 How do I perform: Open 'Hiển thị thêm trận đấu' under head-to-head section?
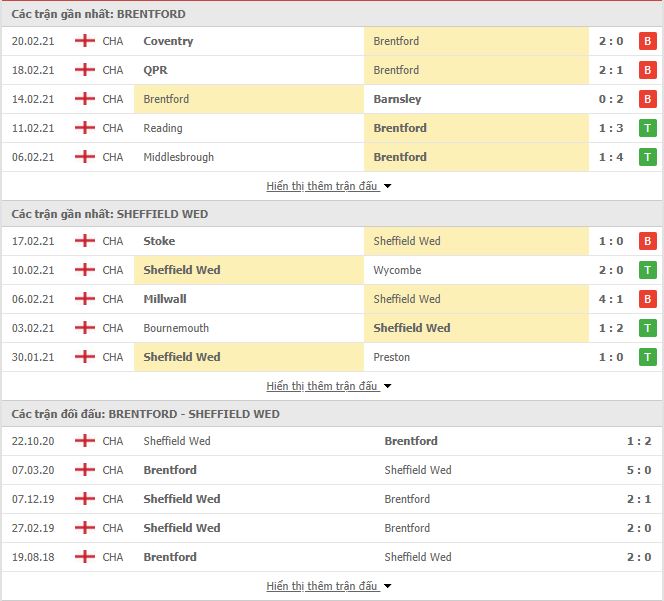click(x=322, y=586)
